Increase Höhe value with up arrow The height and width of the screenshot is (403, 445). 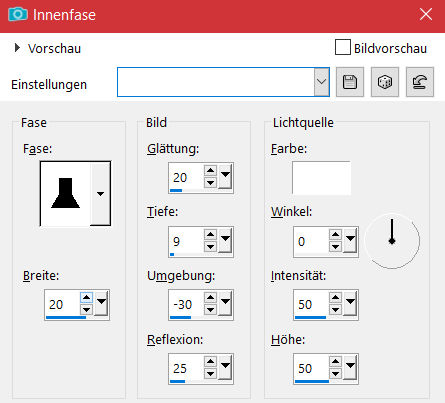[335, 362]
